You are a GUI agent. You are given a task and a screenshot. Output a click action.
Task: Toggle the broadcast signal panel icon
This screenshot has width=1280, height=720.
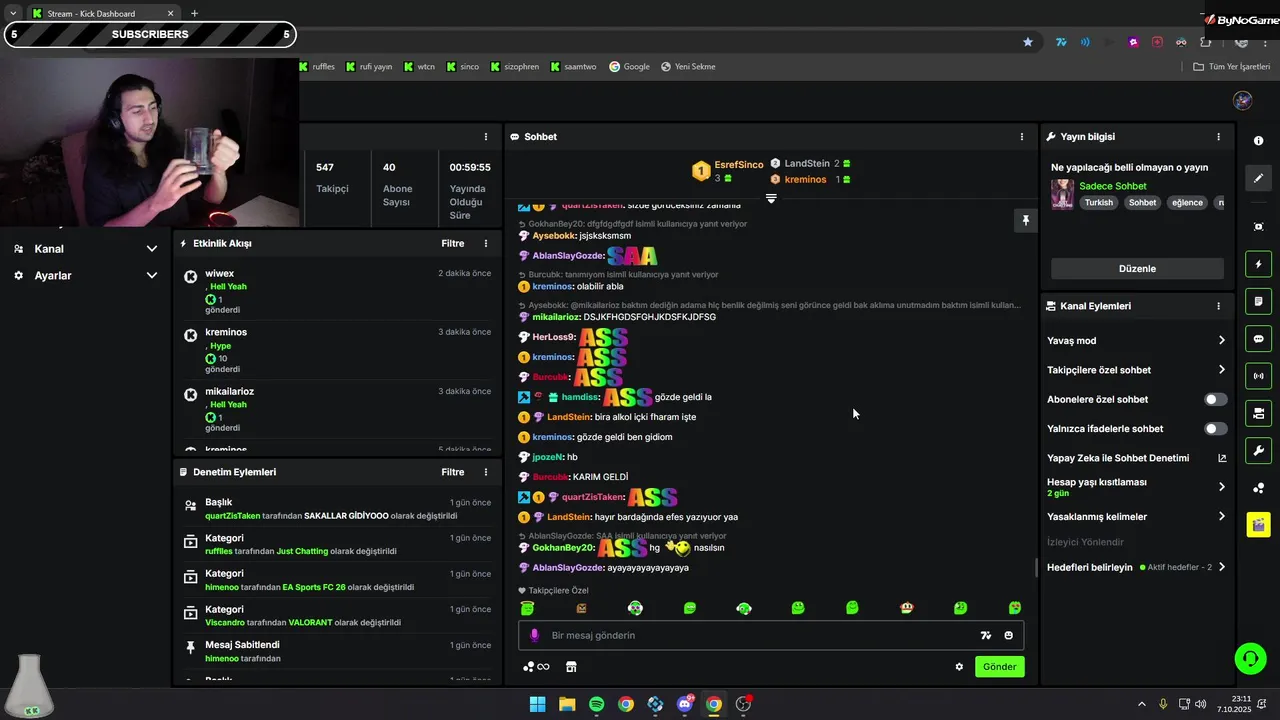pos(1258,376)
